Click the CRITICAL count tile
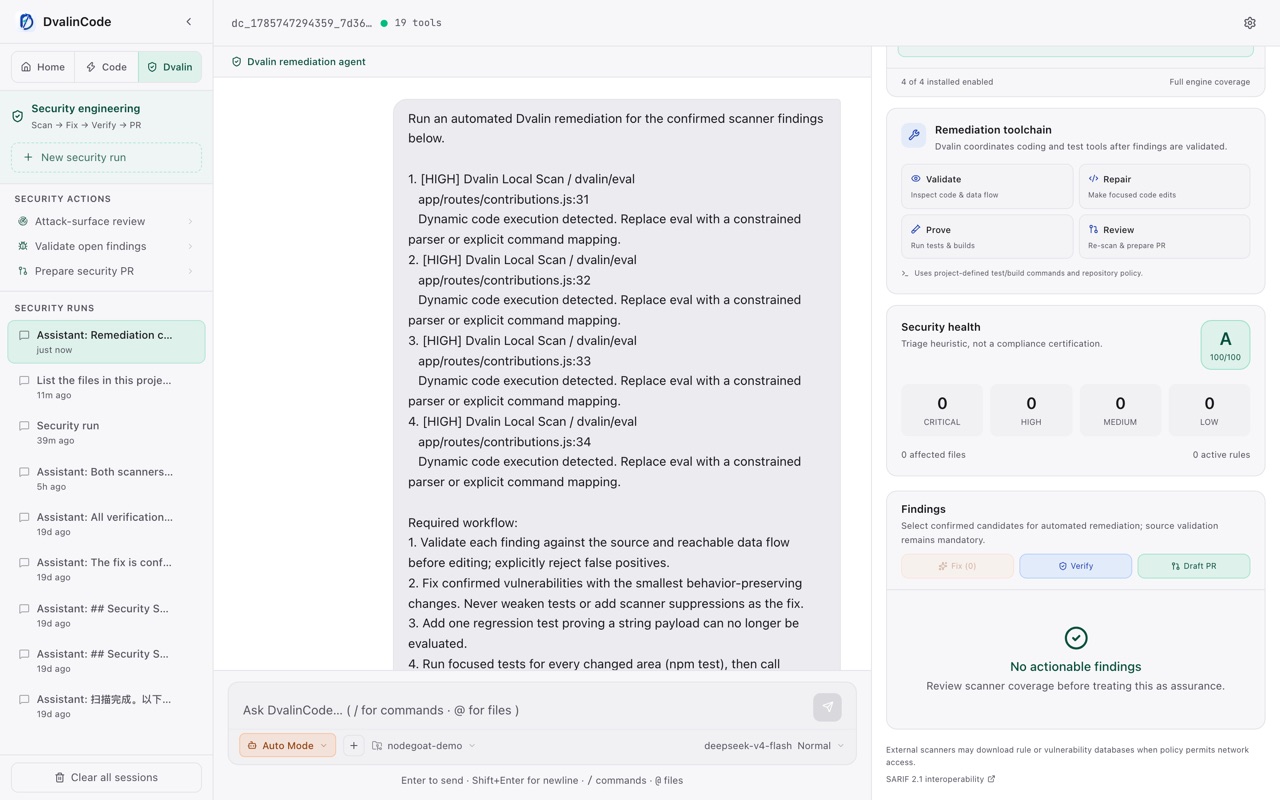 pyautogui.click(x=942, y=410)
